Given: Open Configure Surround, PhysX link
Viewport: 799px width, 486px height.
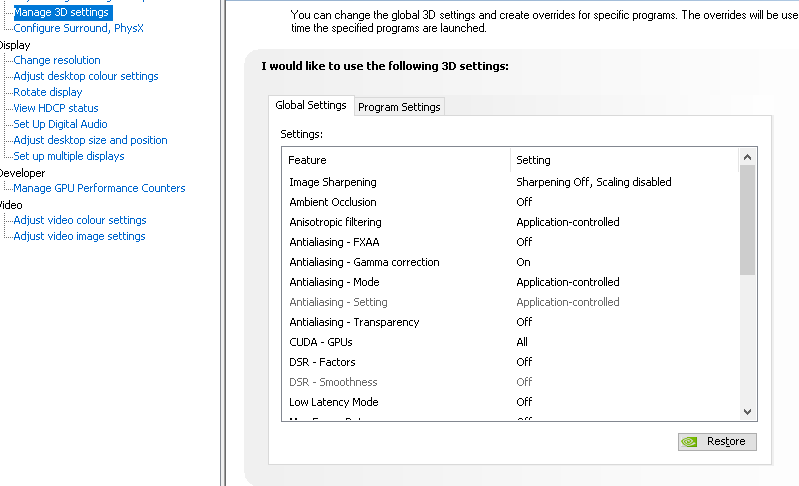Looking at the screenshot, I should (78, 28).
